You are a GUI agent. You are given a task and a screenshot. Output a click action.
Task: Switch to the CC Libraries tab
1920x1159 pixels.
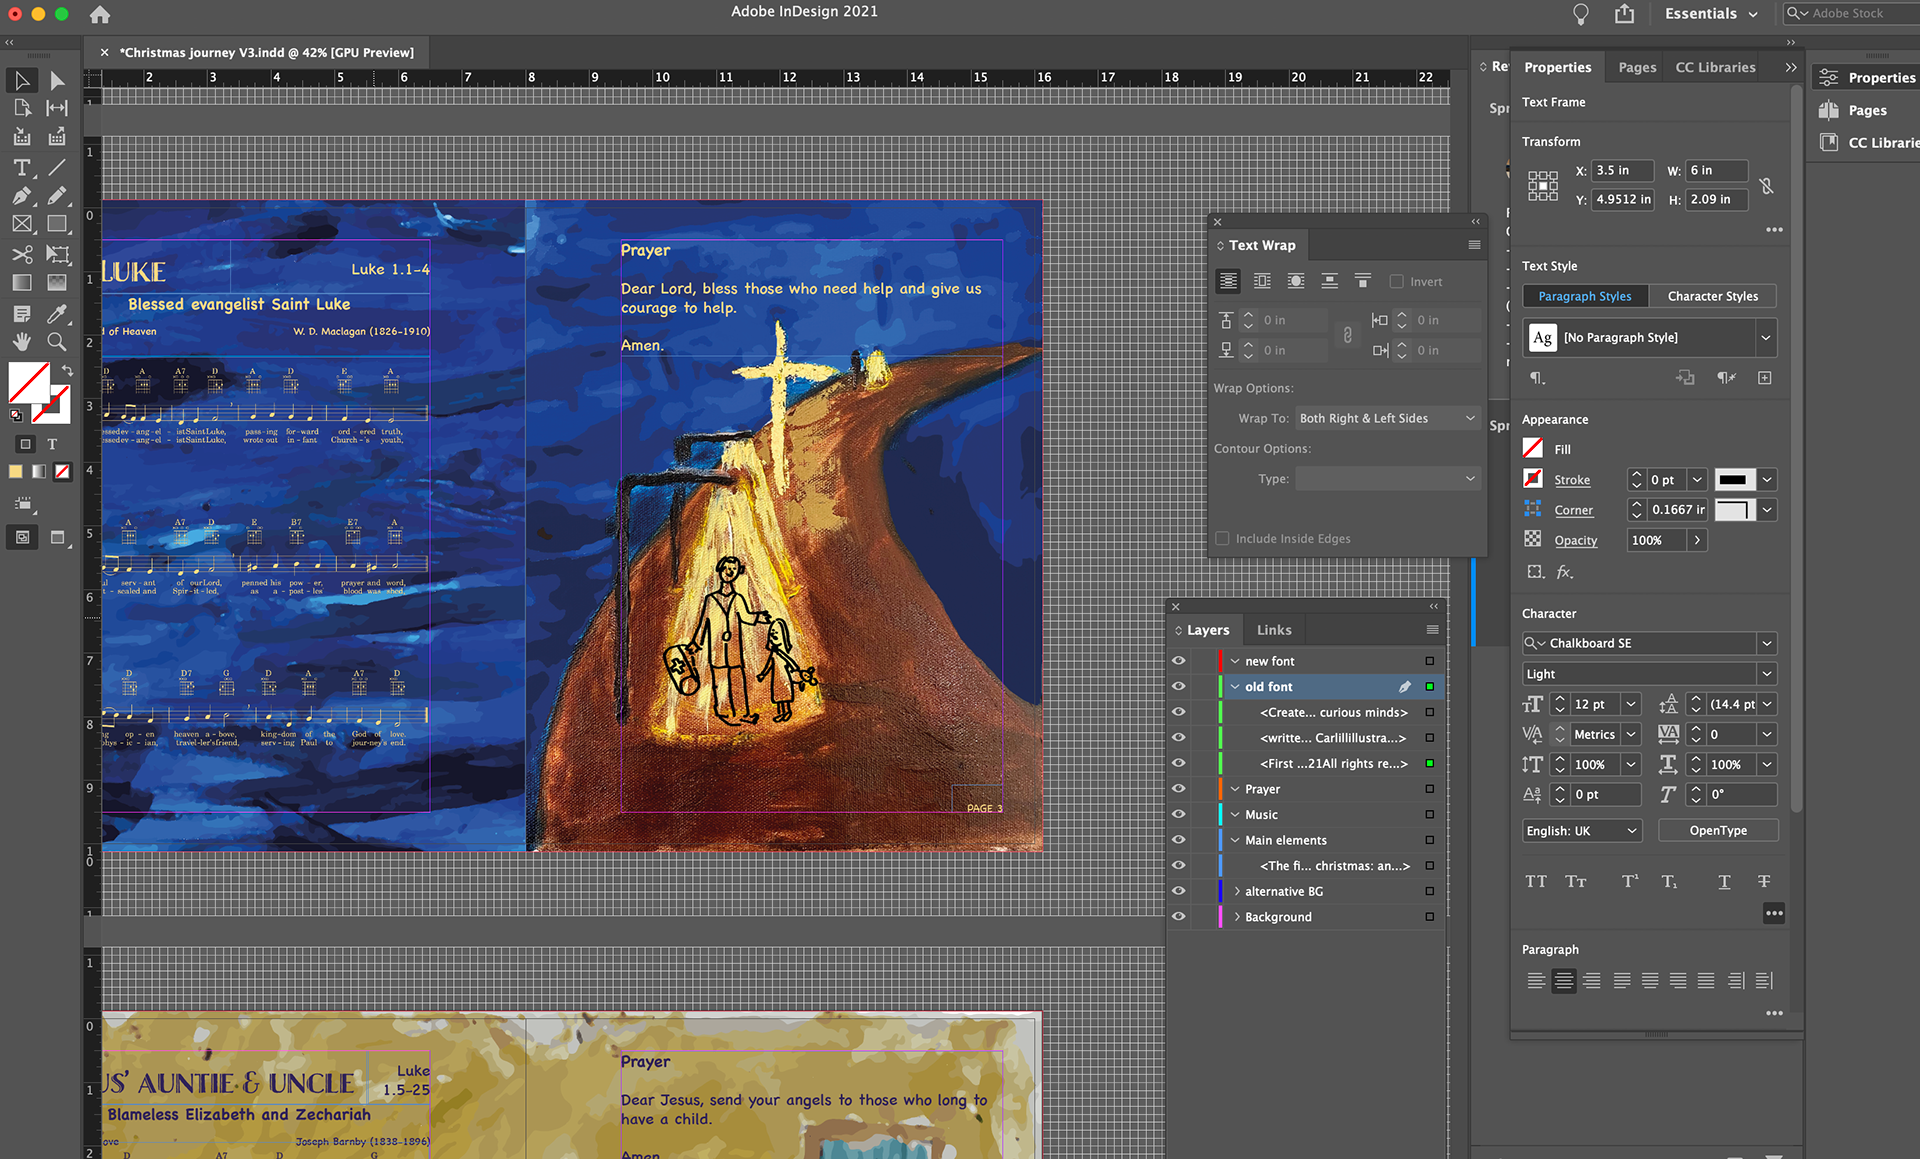[1715, 67]
